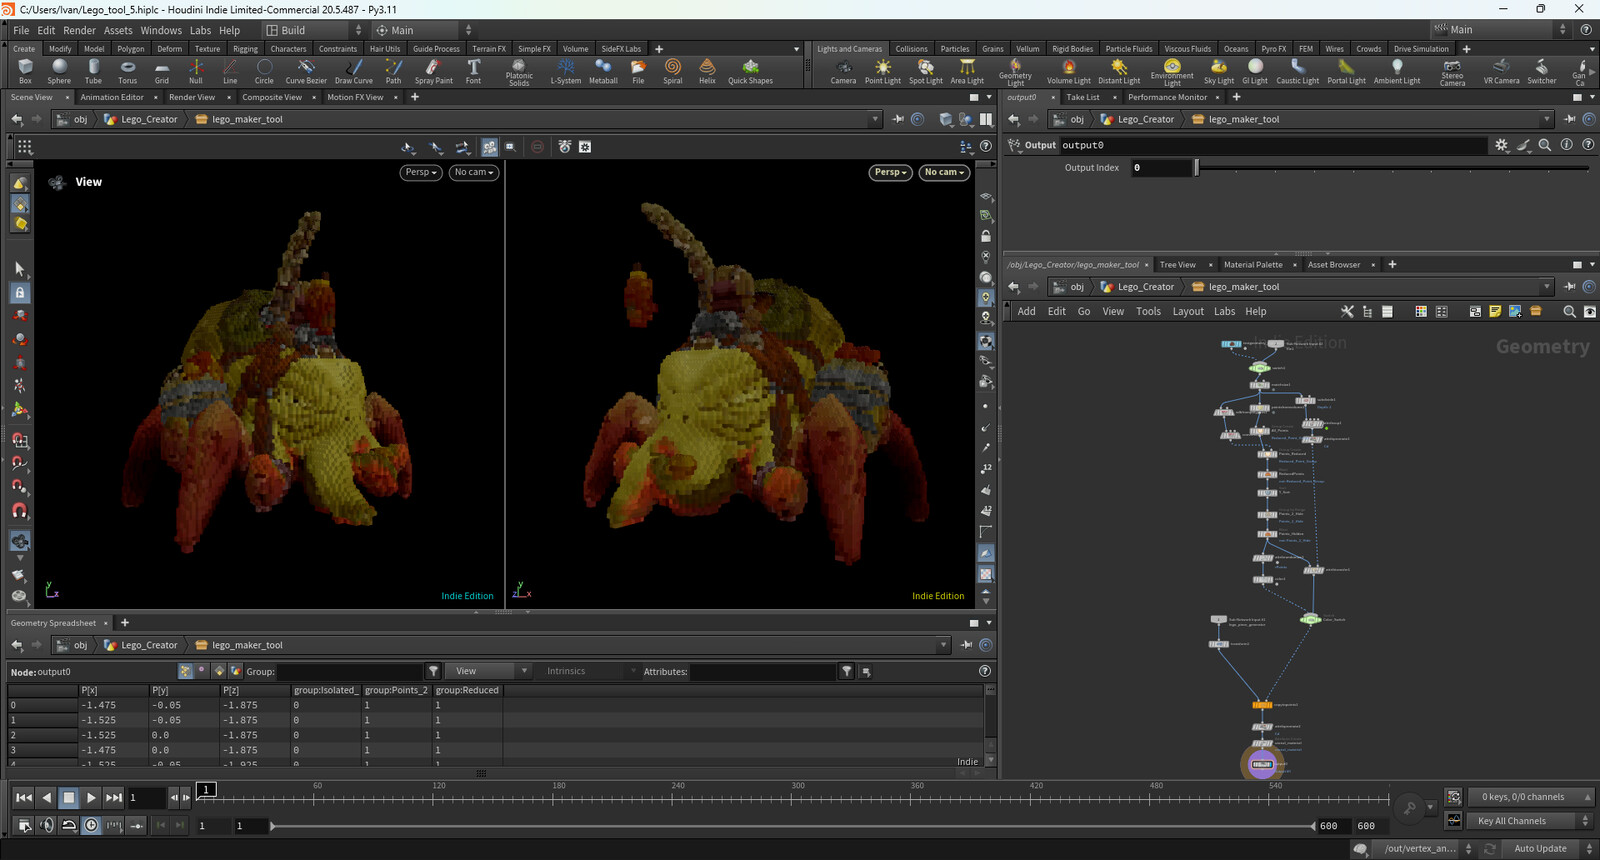This screenshot has width=1600, height=860.
Task: Select the Metaball shelf tool
Action: 603,71
